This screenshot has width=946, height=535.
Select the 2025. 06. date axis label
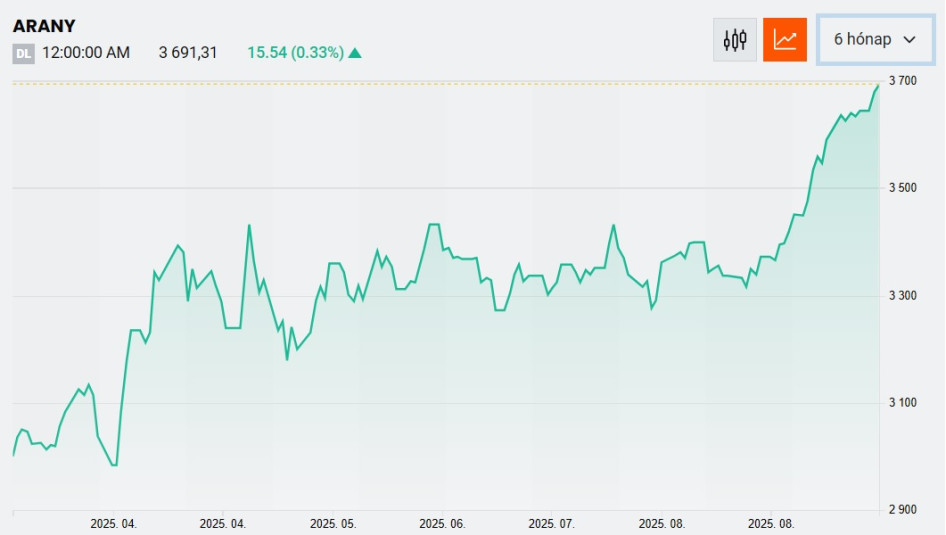(x=442, y=524)
